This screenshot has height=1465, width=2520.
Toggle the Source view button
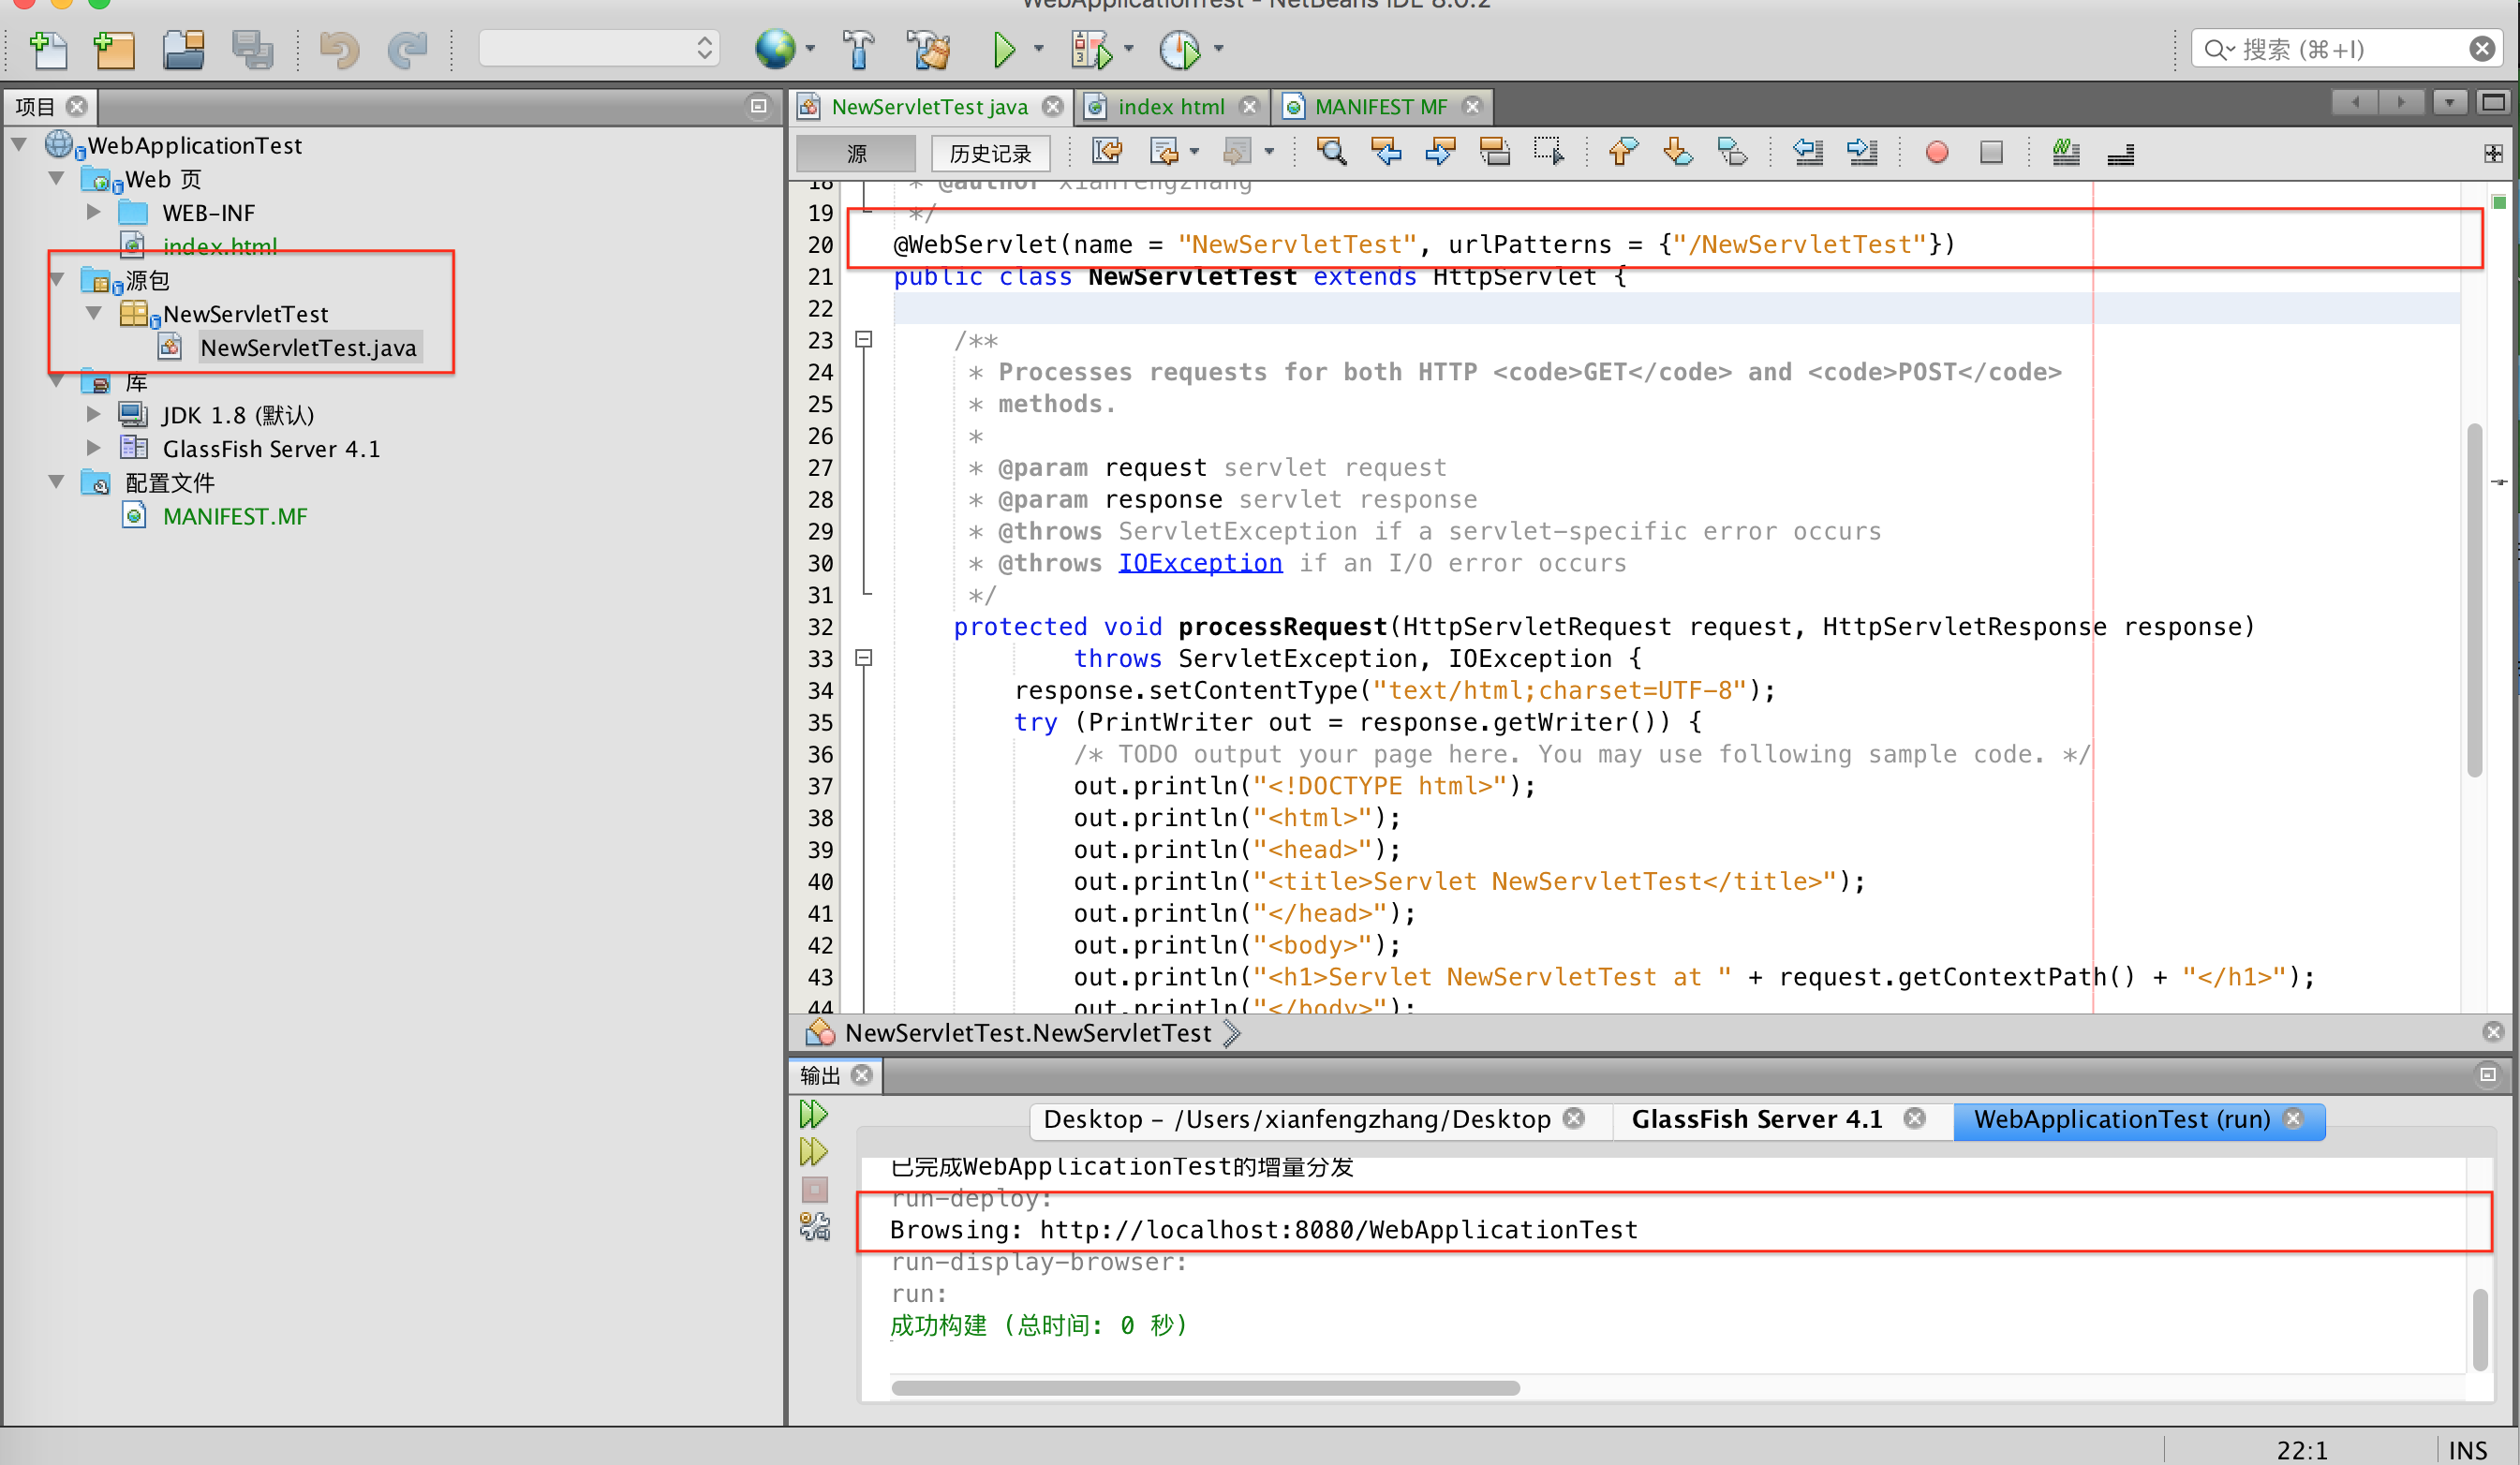click(856, 153)
